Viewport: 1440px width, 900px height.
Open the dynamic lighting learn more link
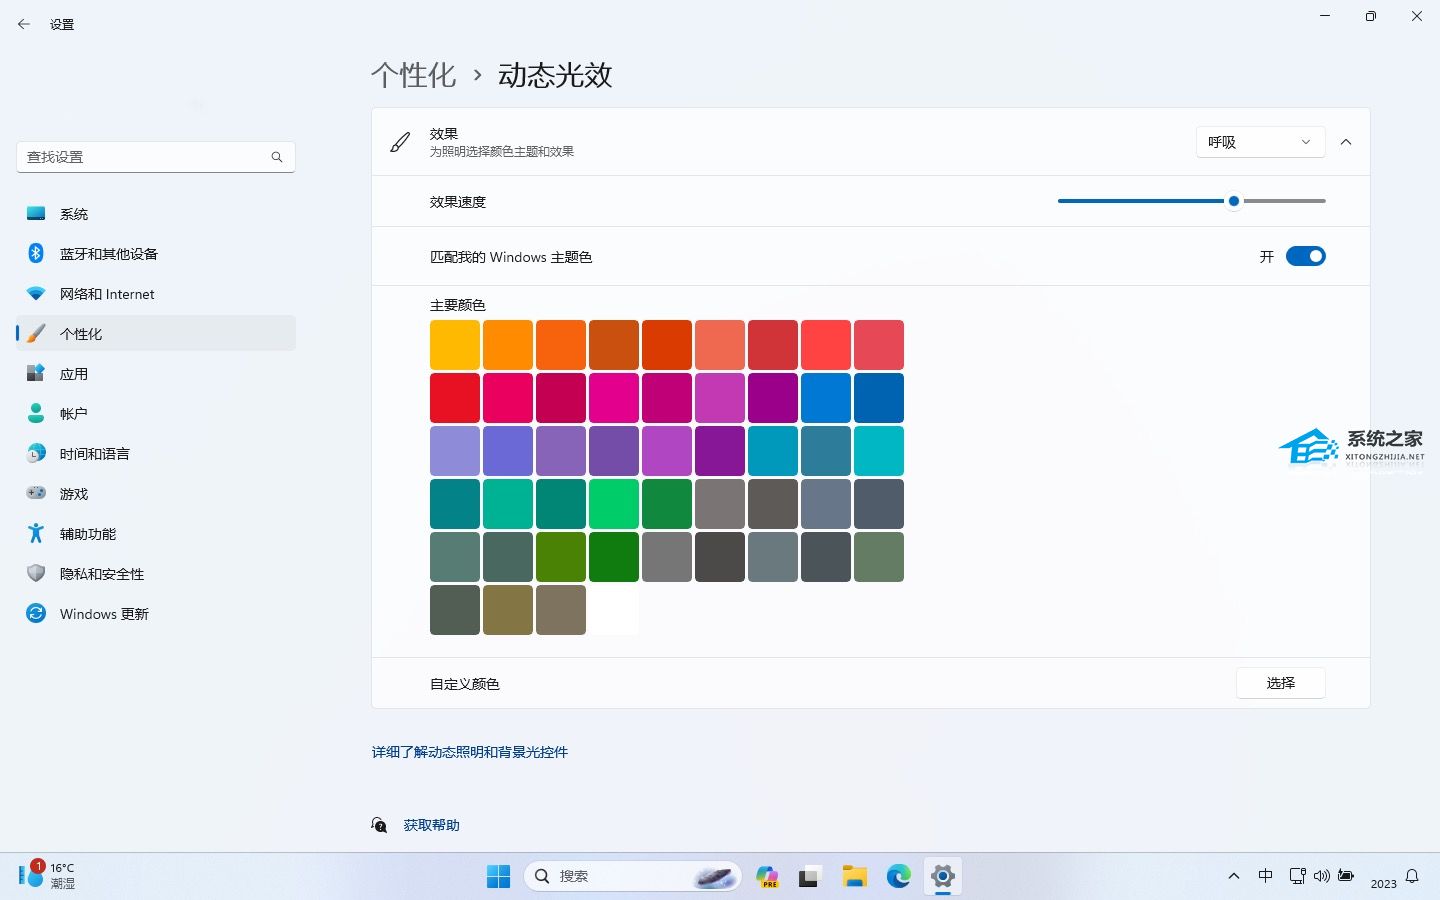click(x=470, y=751)
